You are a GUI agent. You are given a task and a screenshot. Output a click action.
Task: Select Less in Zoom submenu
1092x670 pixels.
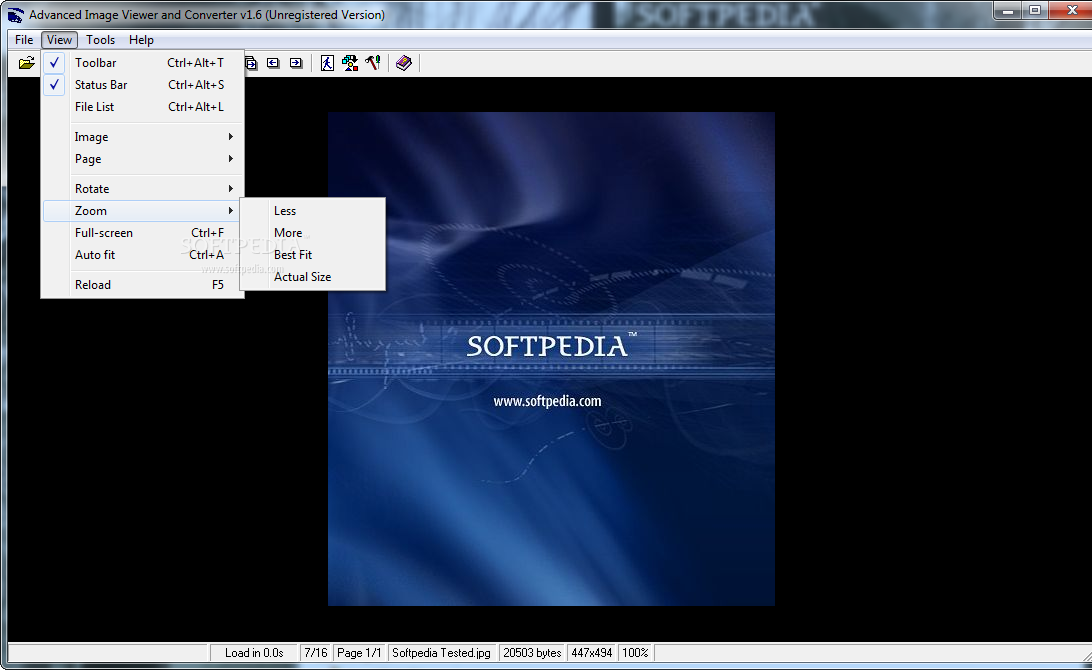click(x=313, y=211)
